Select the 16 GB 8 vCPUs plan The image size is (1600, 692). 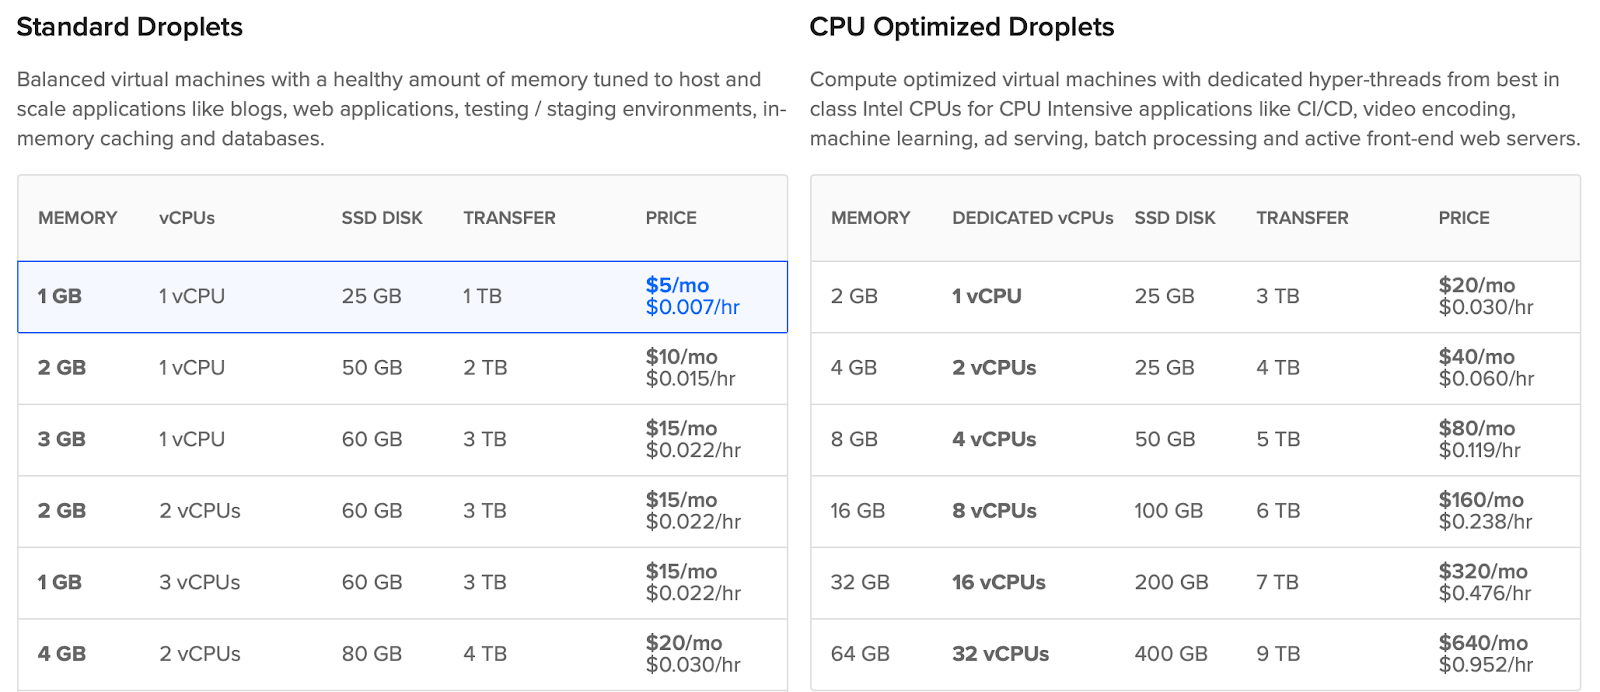tap(1195, 511)
